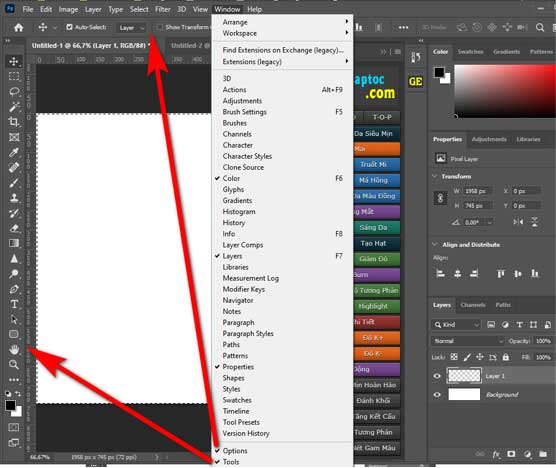Viewport: 556px width, 468px height.
Task: Click the Search magnifier in options bar
Action: 540,27
